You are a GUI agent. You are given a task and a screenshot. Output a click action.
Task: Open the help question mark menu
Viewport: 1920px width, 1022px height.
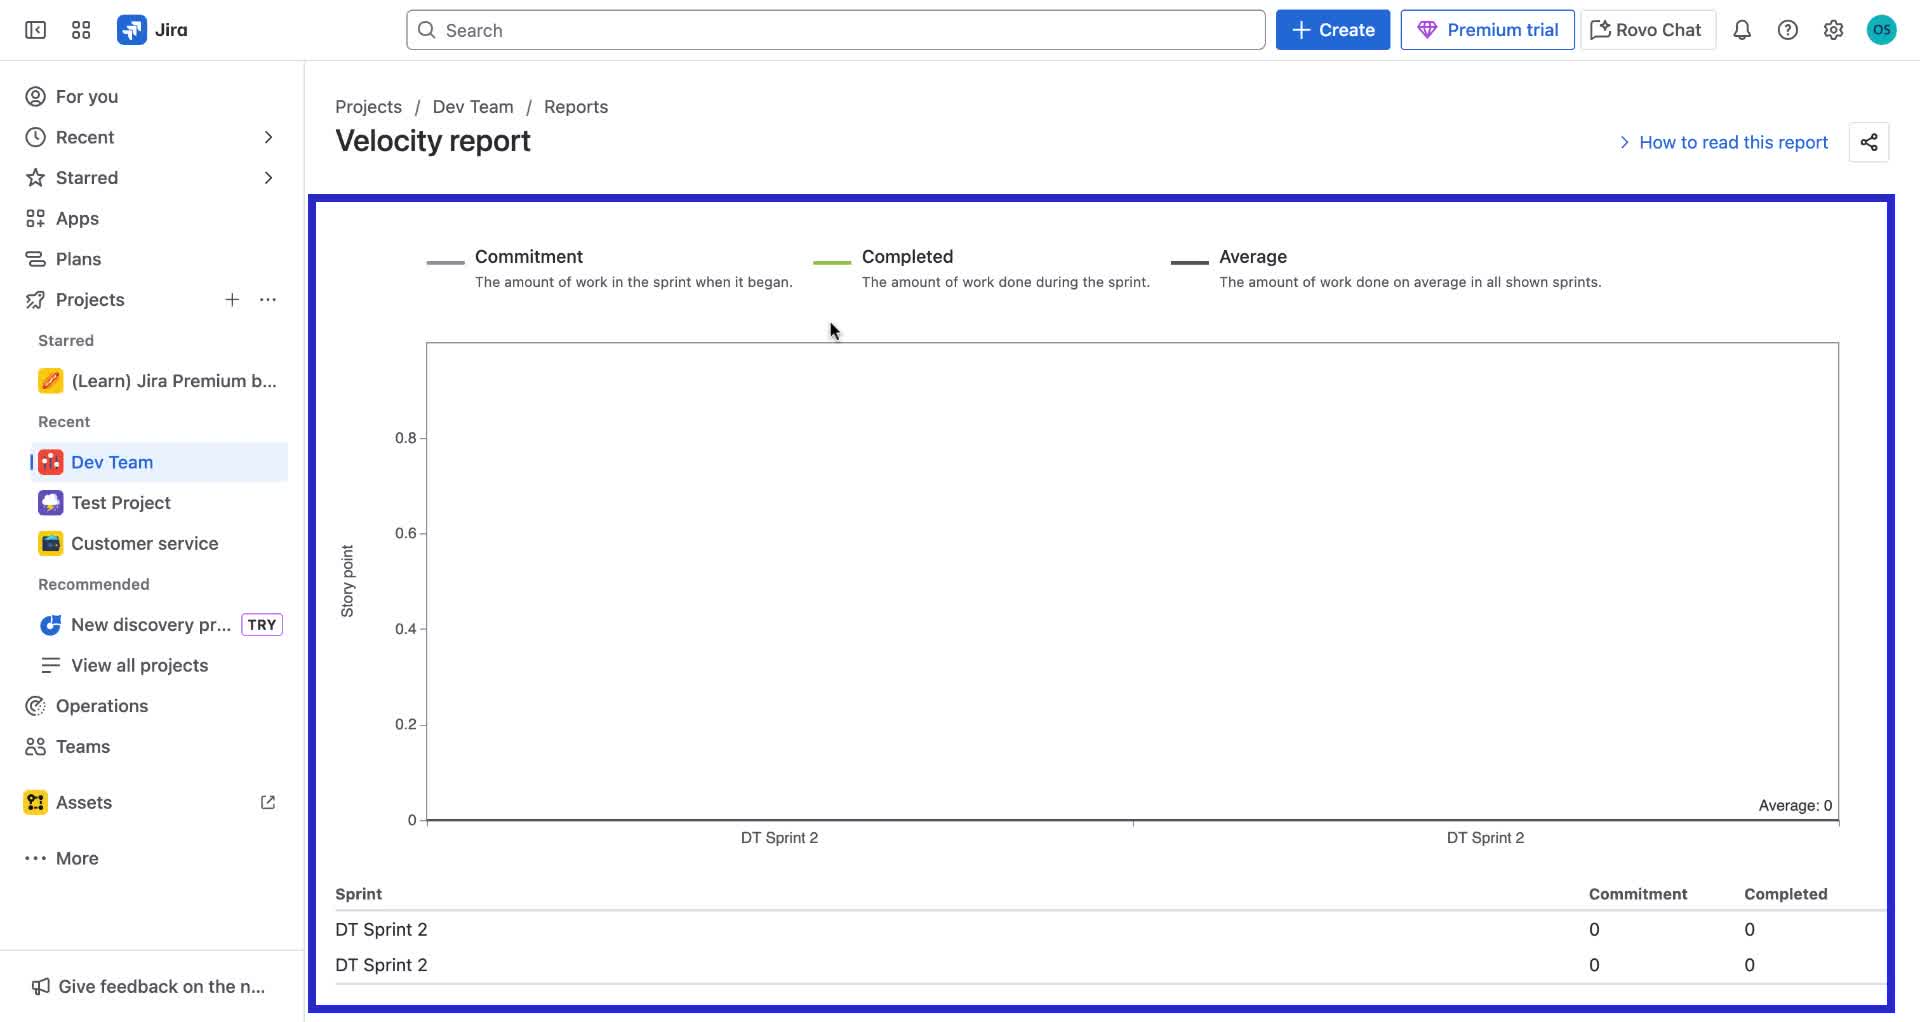(x=1788, y=30)
